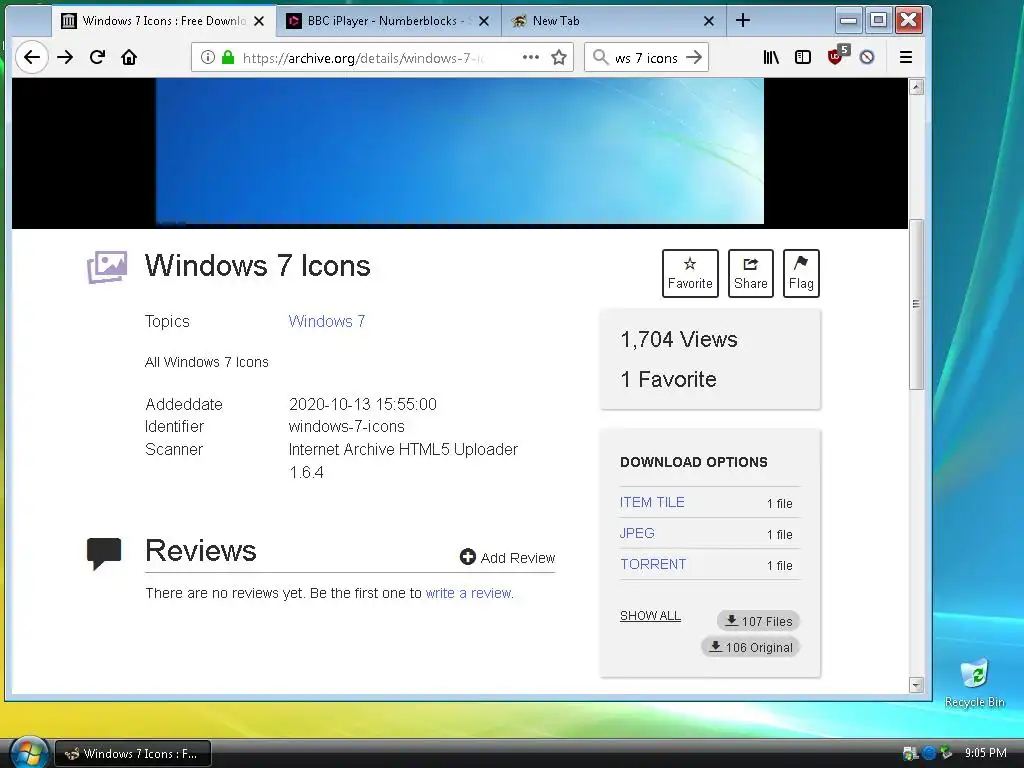Viewport: 1024px width, 768px height.
Task: Click the taskbar clock showing 9:05 PM
Action: click(x=985, y=753)
